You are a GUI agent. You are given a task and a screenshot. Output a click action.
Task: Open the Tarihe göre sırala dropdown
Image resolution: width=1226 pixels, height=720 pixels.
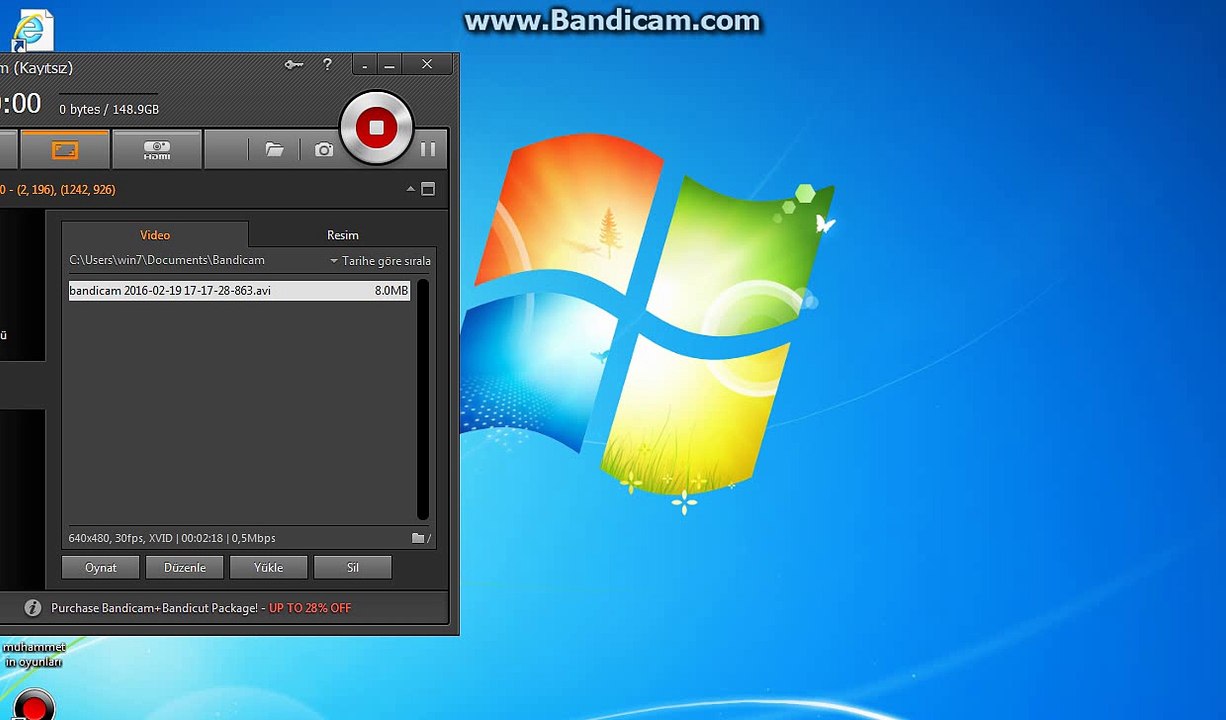tap(381, 261)
